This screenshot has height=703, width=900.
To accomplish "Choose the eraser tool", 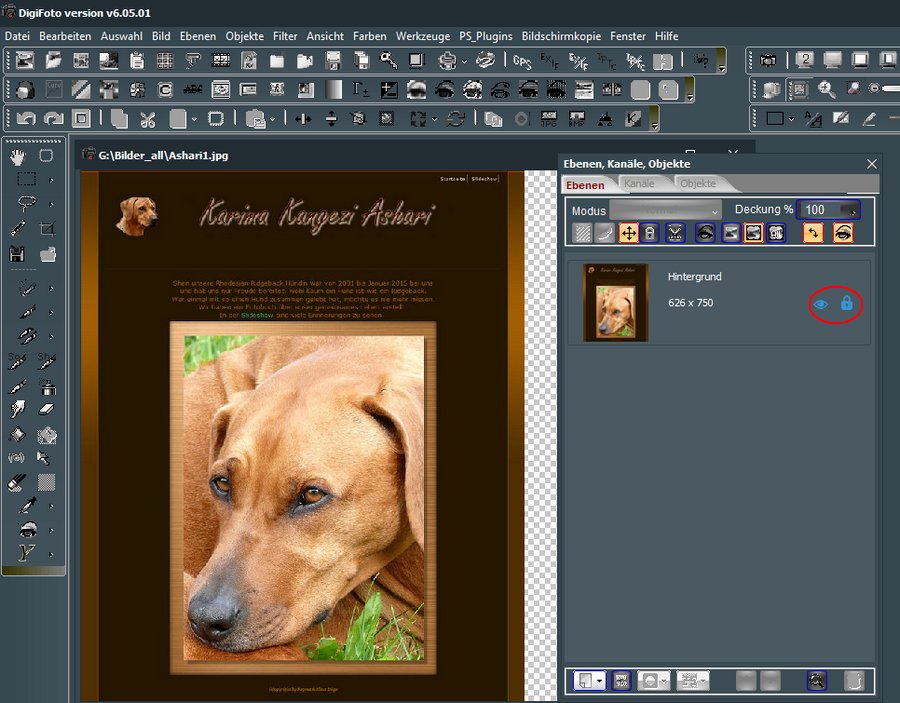I will pyautogui.click(x=47, y=409).
